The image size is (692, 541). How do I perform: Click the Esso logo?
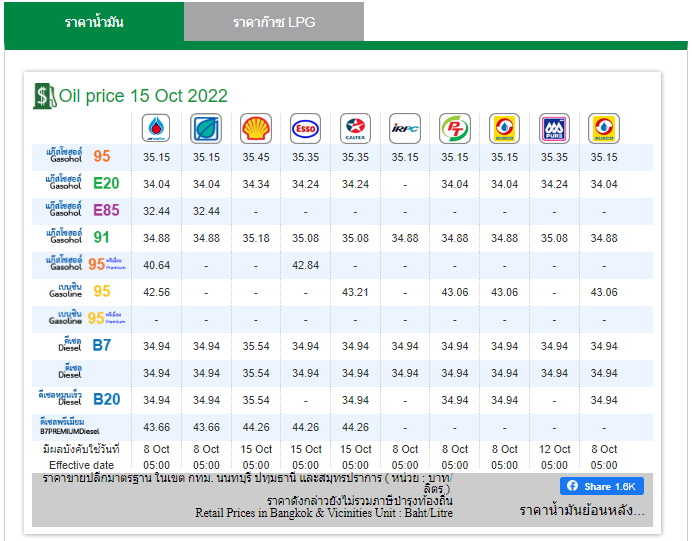305,128
